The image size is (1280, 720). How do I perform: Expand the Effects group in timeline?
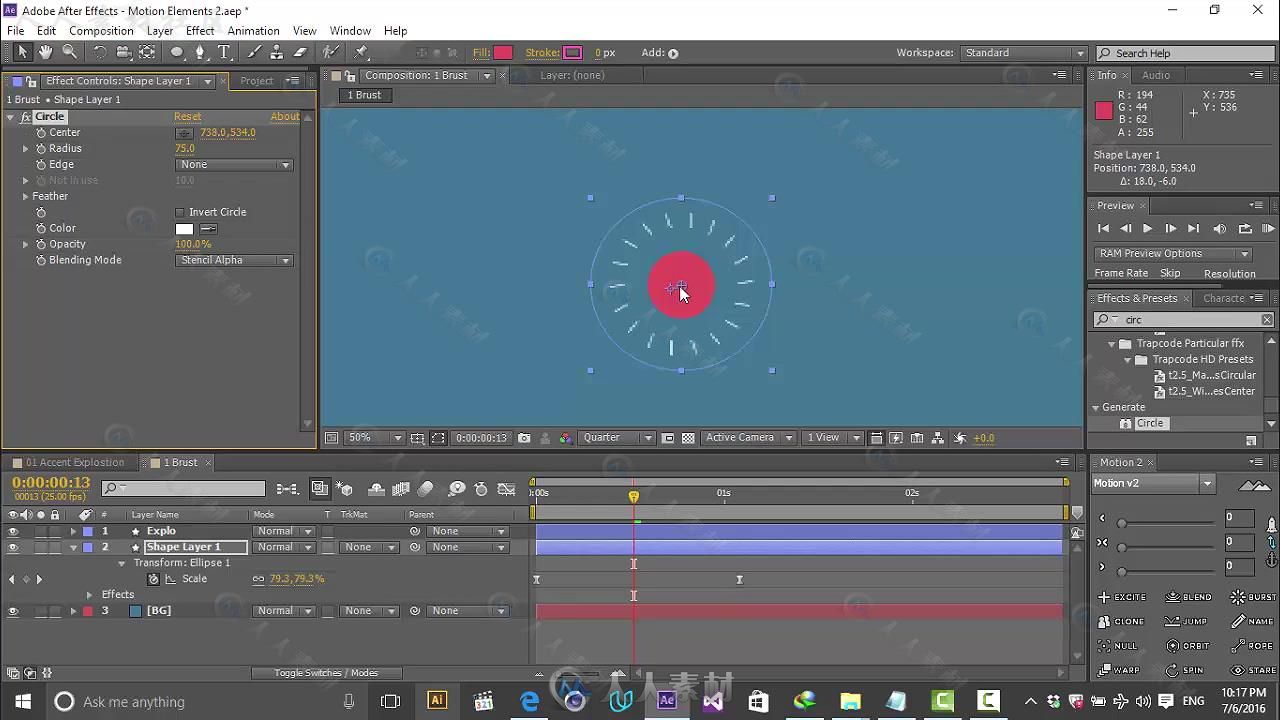pyautogui.click(x=89, y=595)
